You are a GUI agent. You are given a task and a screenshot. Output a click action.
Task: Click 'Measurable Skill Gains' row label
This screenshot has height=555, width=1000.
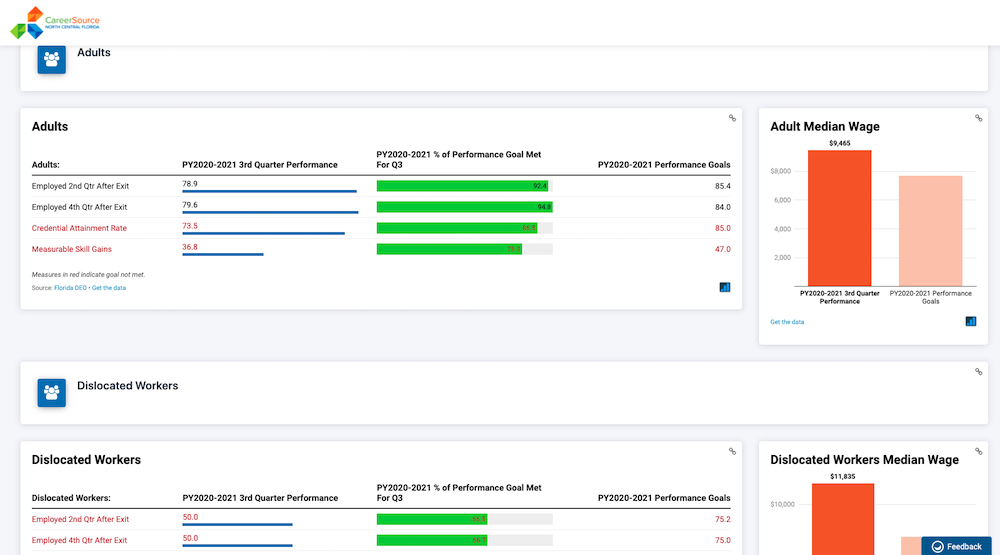(71, 249)
